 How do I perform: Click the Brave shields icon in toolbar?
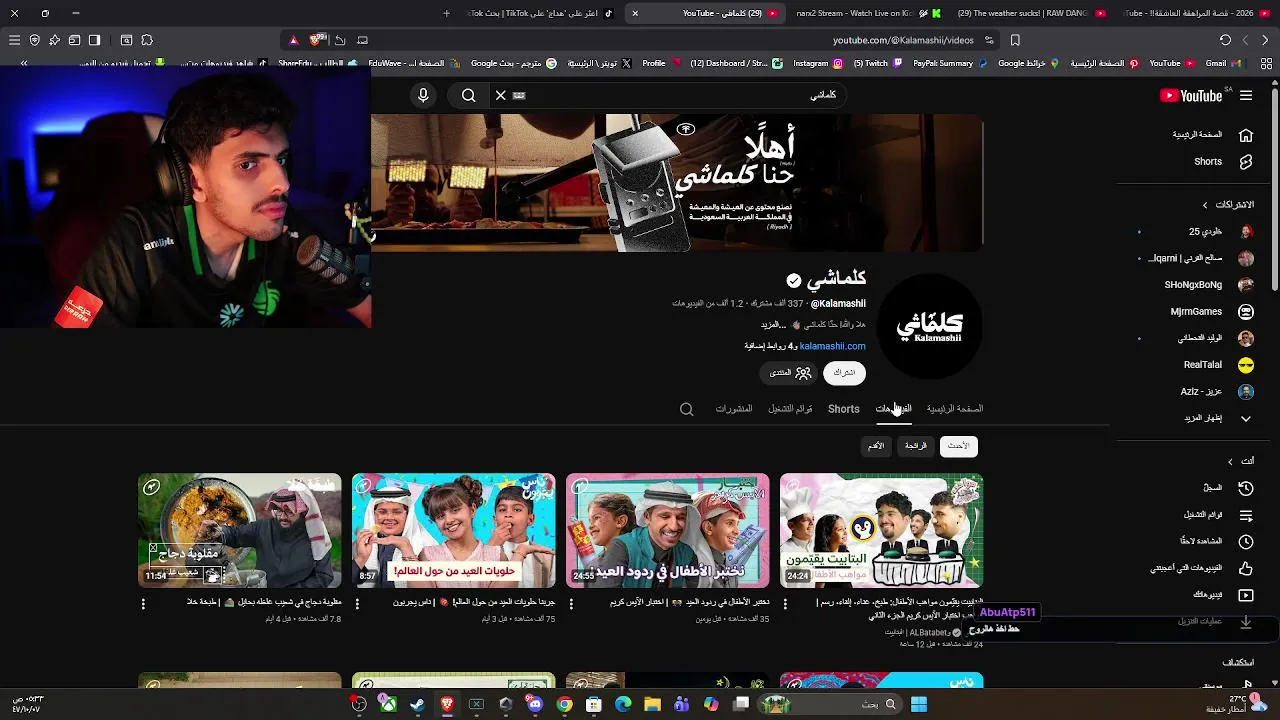point(317,40)
